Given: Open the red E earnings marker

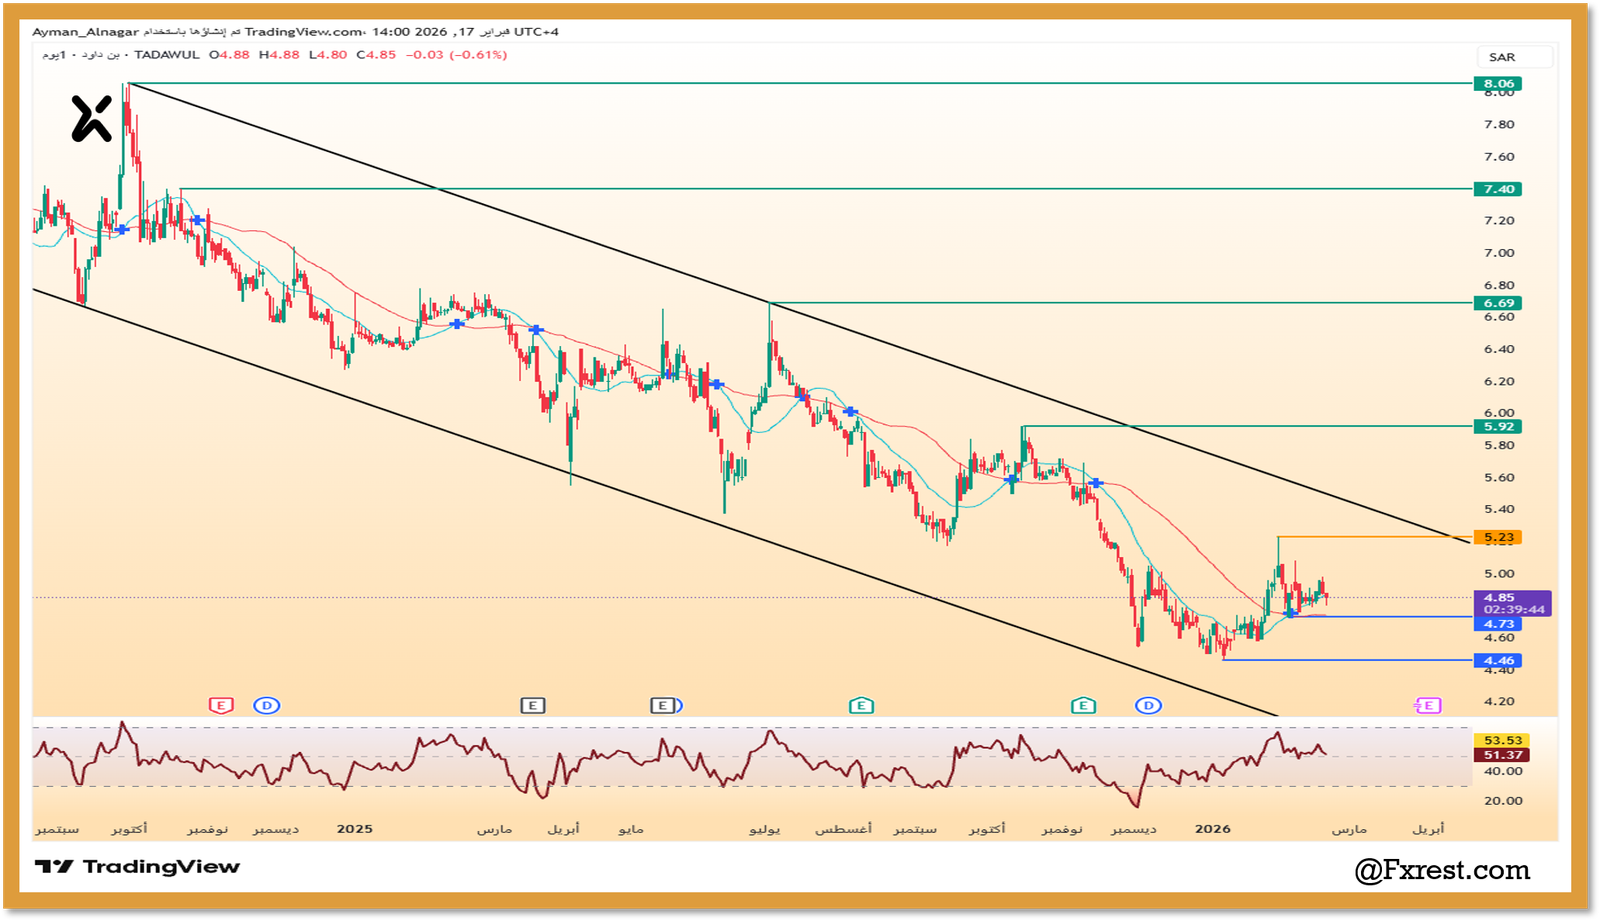Looking at the screenshot, I should (x=221, y=705).
